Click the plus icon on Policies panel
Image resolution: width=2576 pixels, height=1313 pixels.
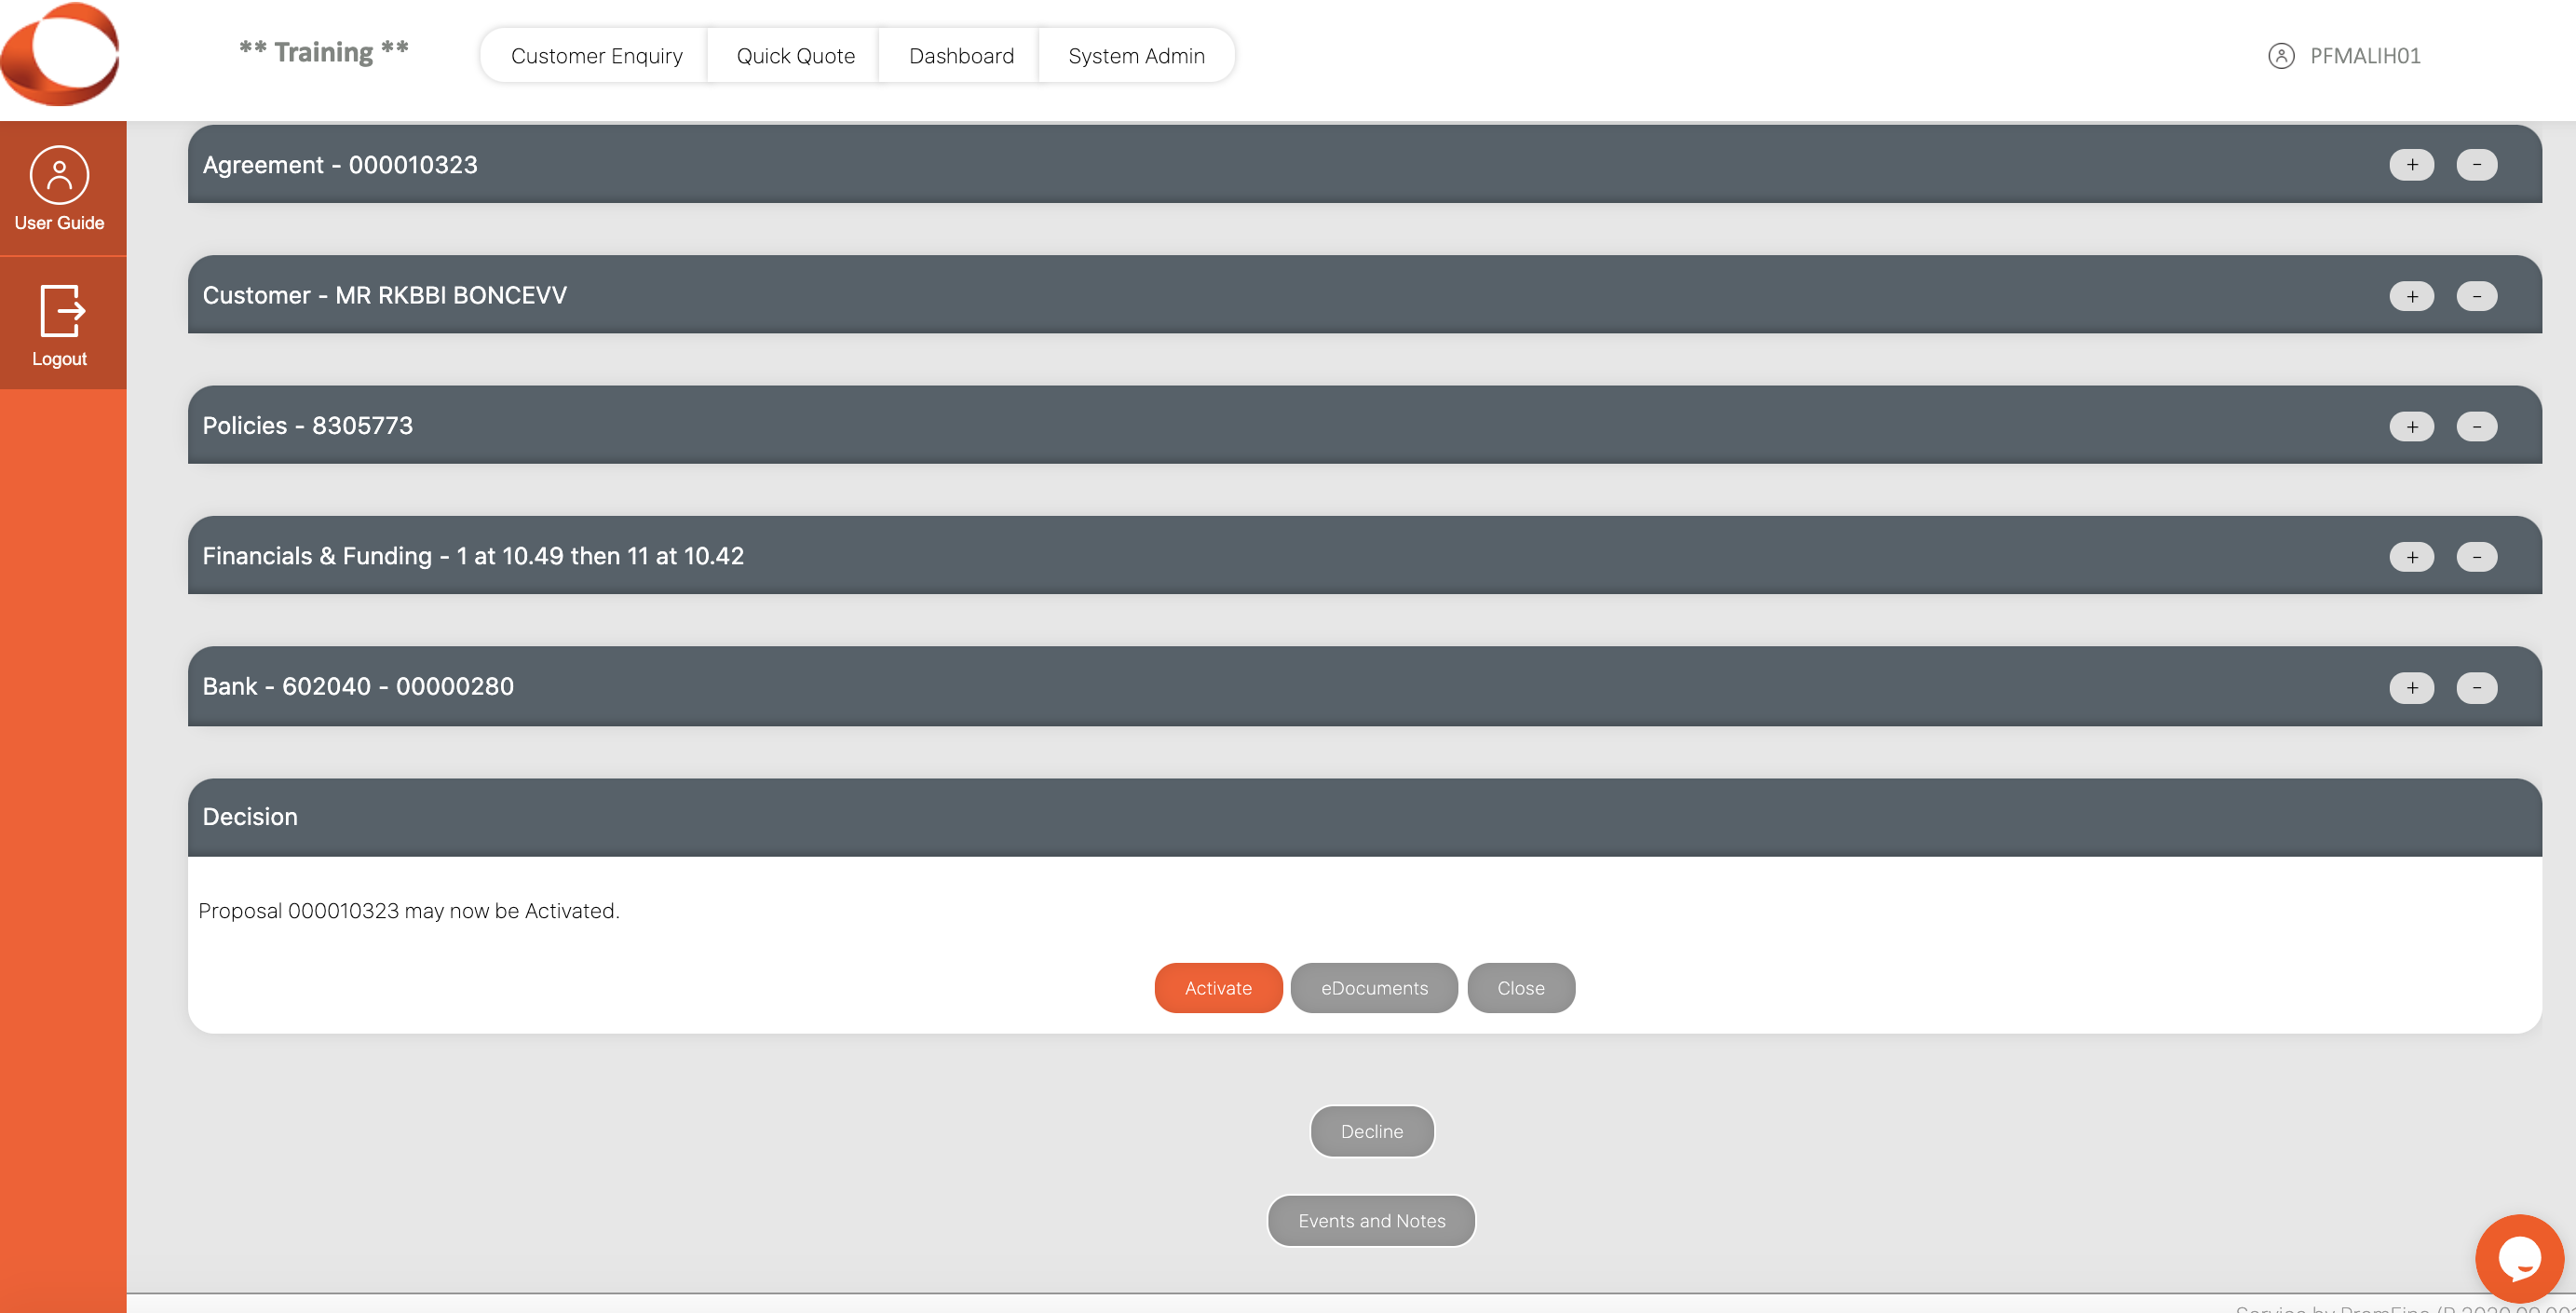(x=2412, y=426)
